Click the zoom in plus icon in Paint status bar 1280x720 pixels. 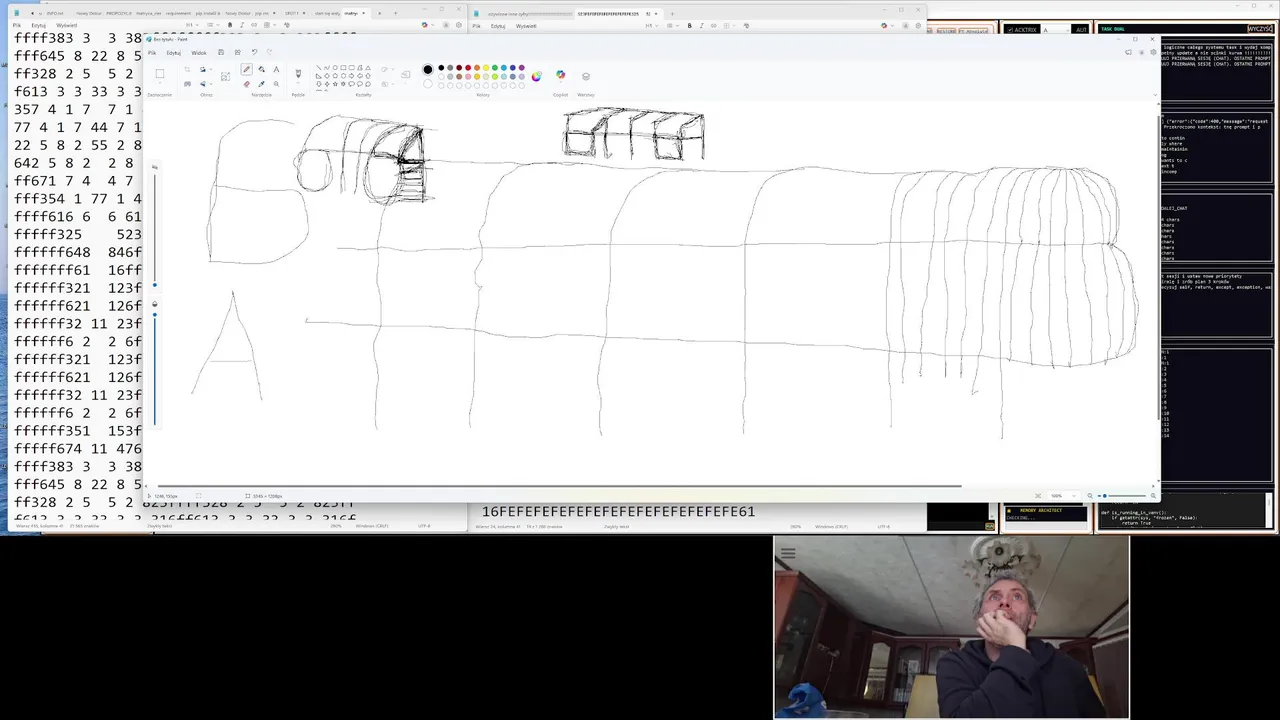1154,496
